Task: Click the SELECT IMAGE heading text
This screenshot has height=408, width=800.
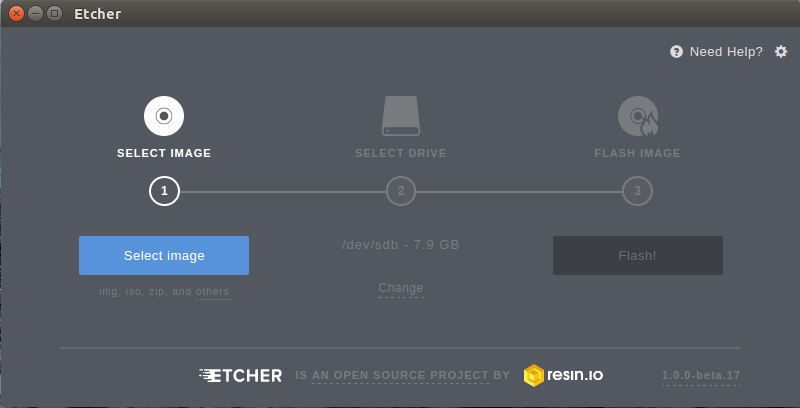Action: pyautogui.click(x=164, y=153)
